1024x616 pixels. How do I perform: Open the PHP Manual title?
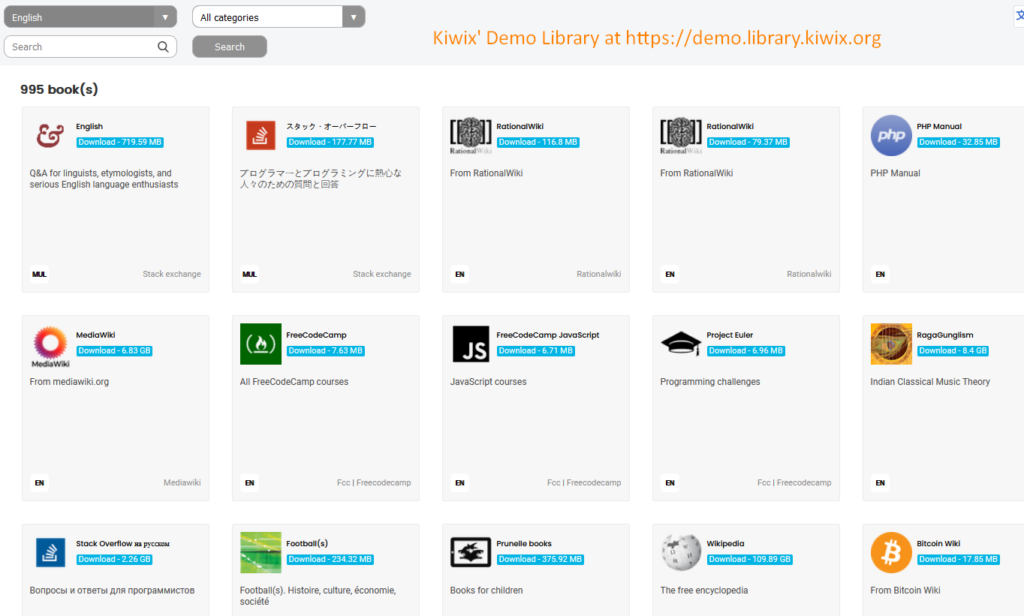[x=939, y=126]
